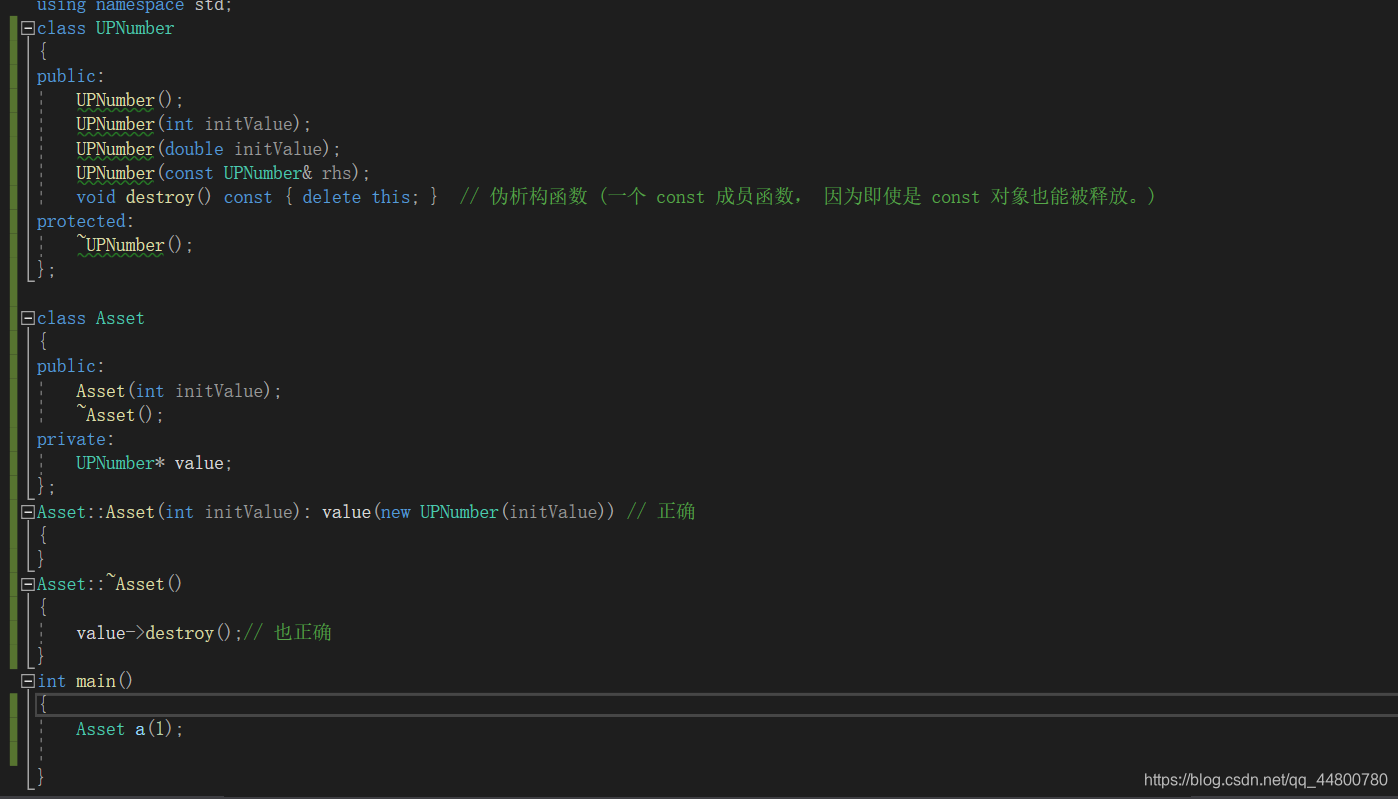Click 'public:' in class UPNumber
1398x799 pixels.
tap(71, 76)
